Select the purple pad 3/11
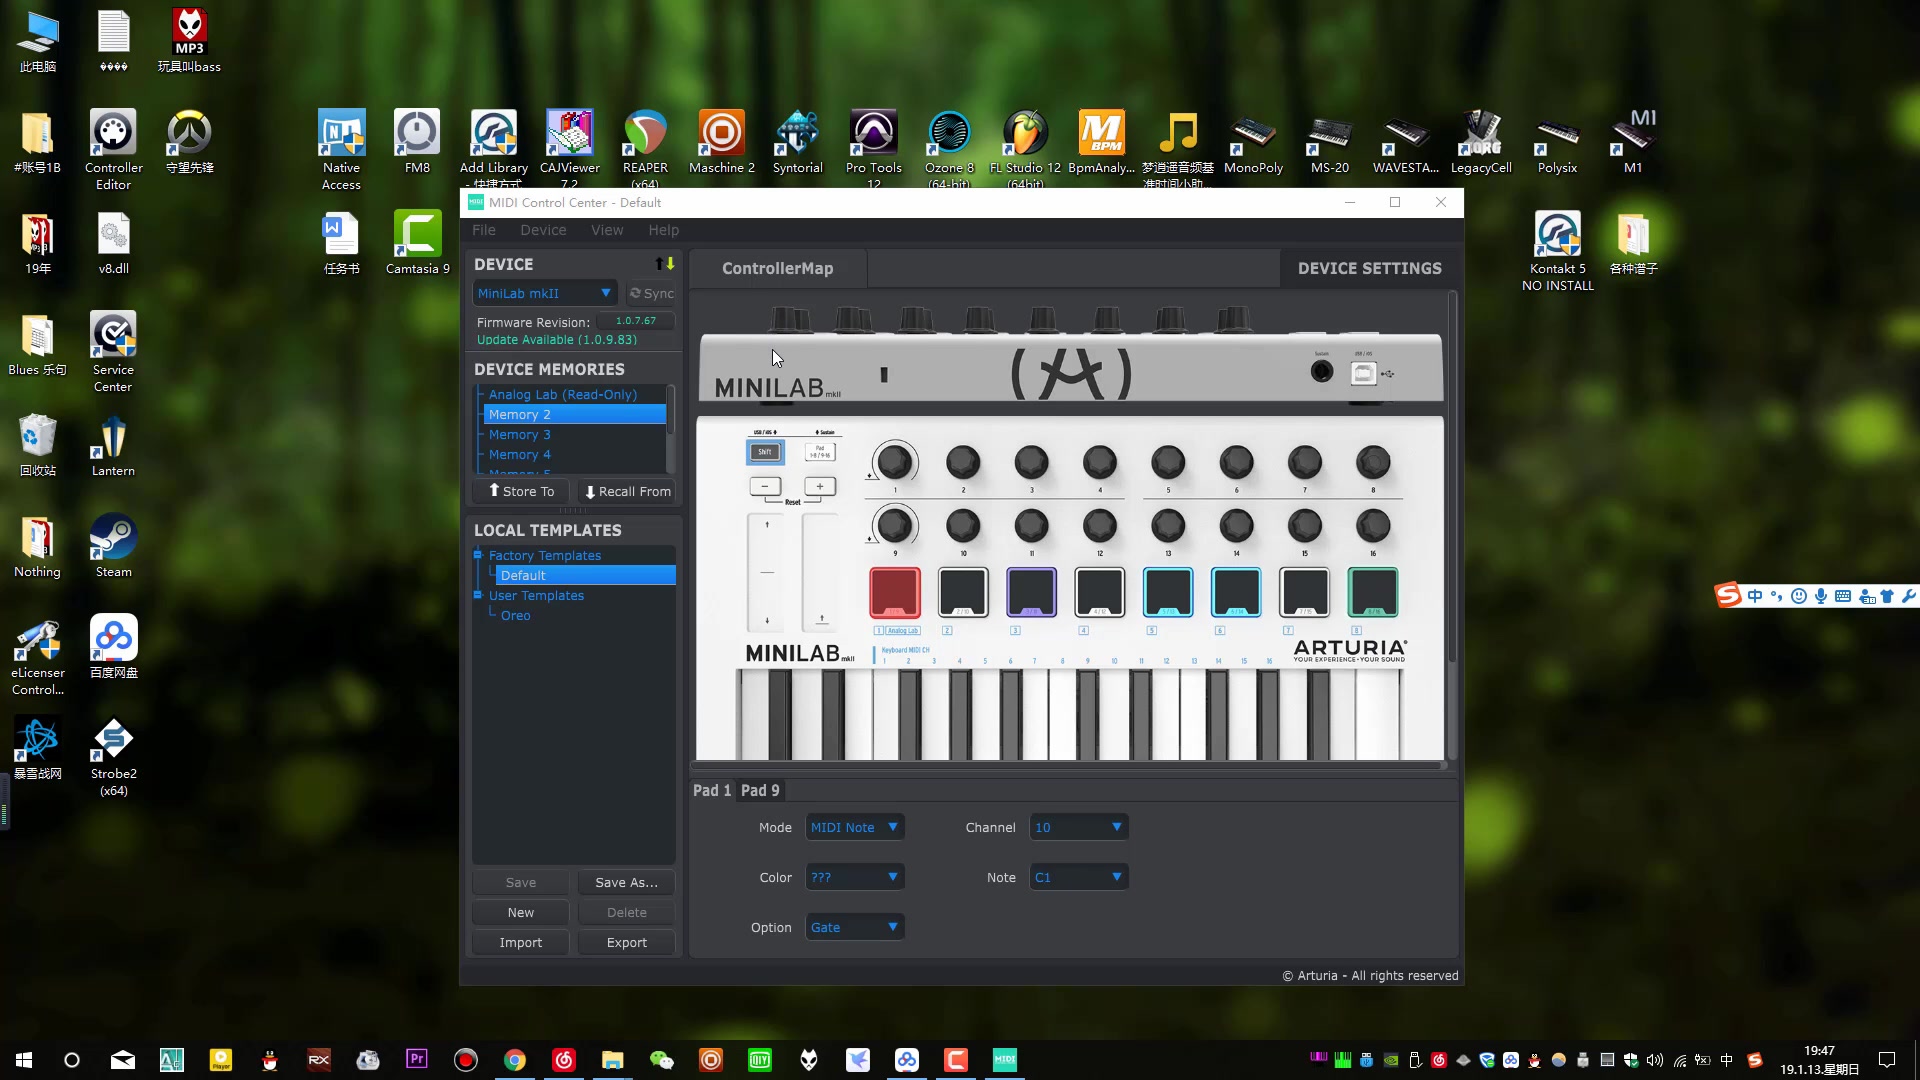This screenshot has width=1920, height=1080. click(1031, 592)
